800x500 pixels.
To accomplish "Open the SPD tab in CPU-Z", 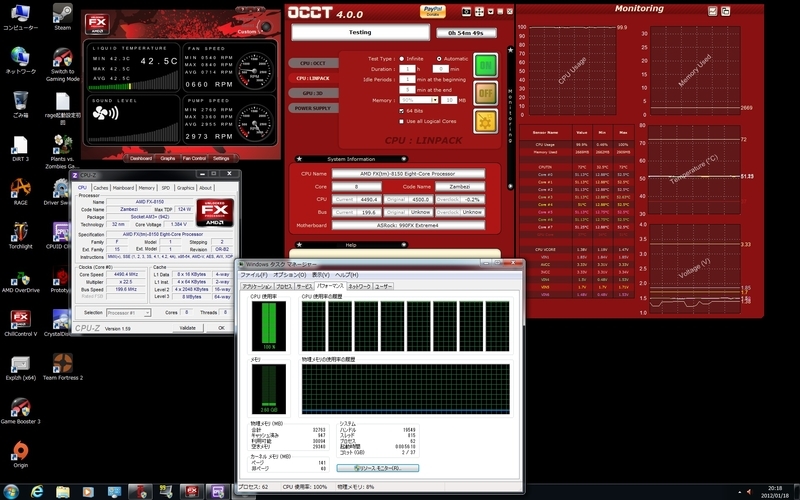I will click(165, 188).
